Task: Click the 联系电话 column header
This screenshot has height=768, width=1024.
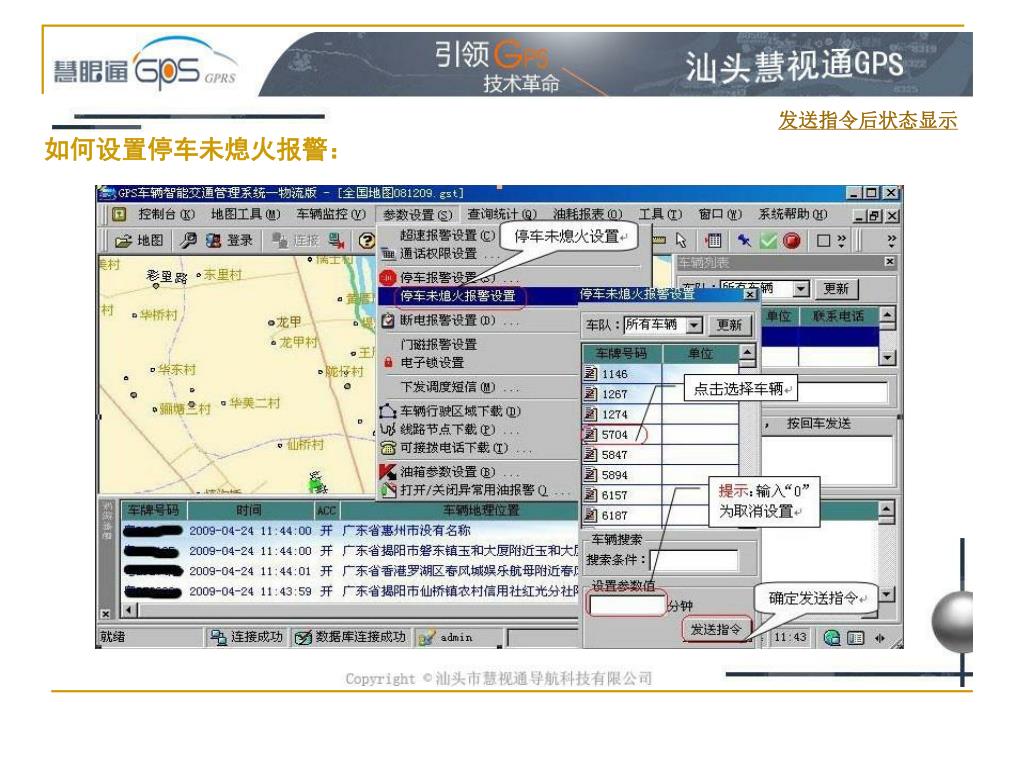Action: coord(839,316)
